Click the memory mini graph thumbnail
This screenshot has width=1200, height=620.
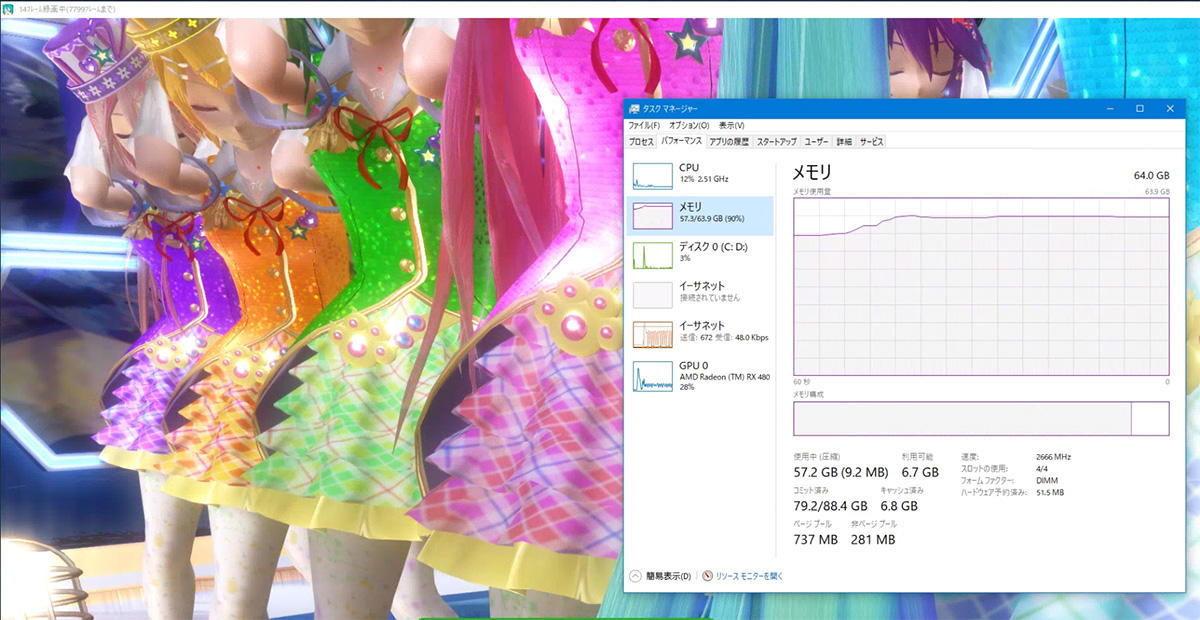[x=652, y=215]
